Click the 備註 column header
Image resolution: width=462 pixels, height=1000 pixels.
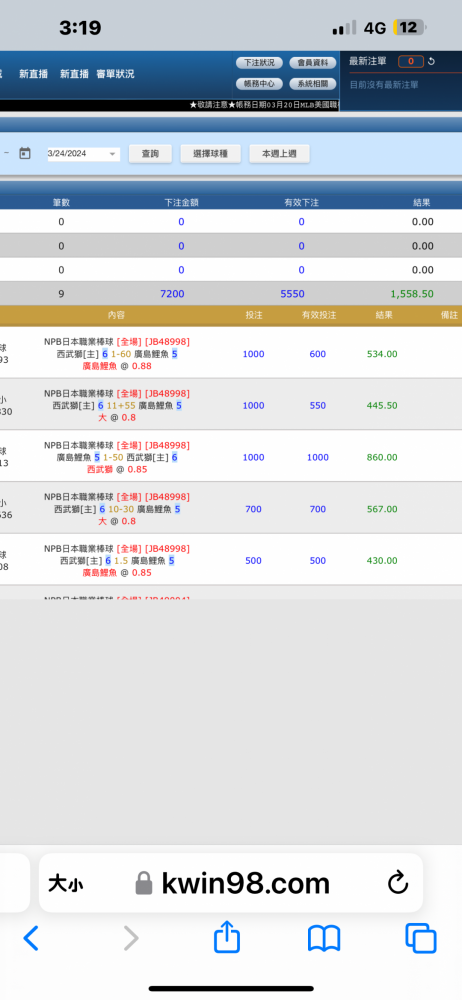(449, 315)
